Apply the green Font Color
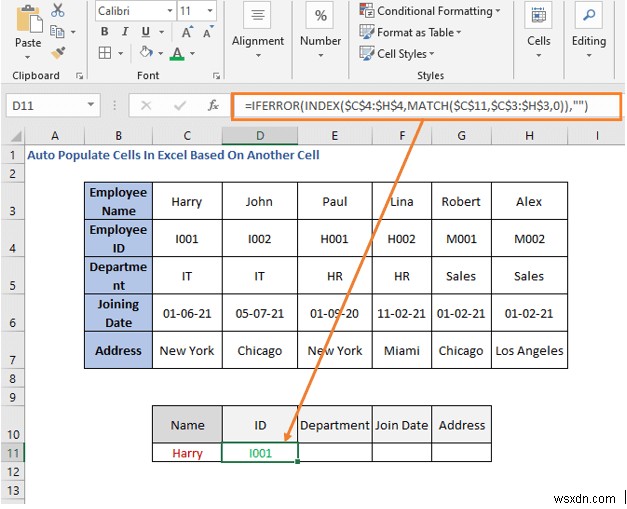 (177, 54)
